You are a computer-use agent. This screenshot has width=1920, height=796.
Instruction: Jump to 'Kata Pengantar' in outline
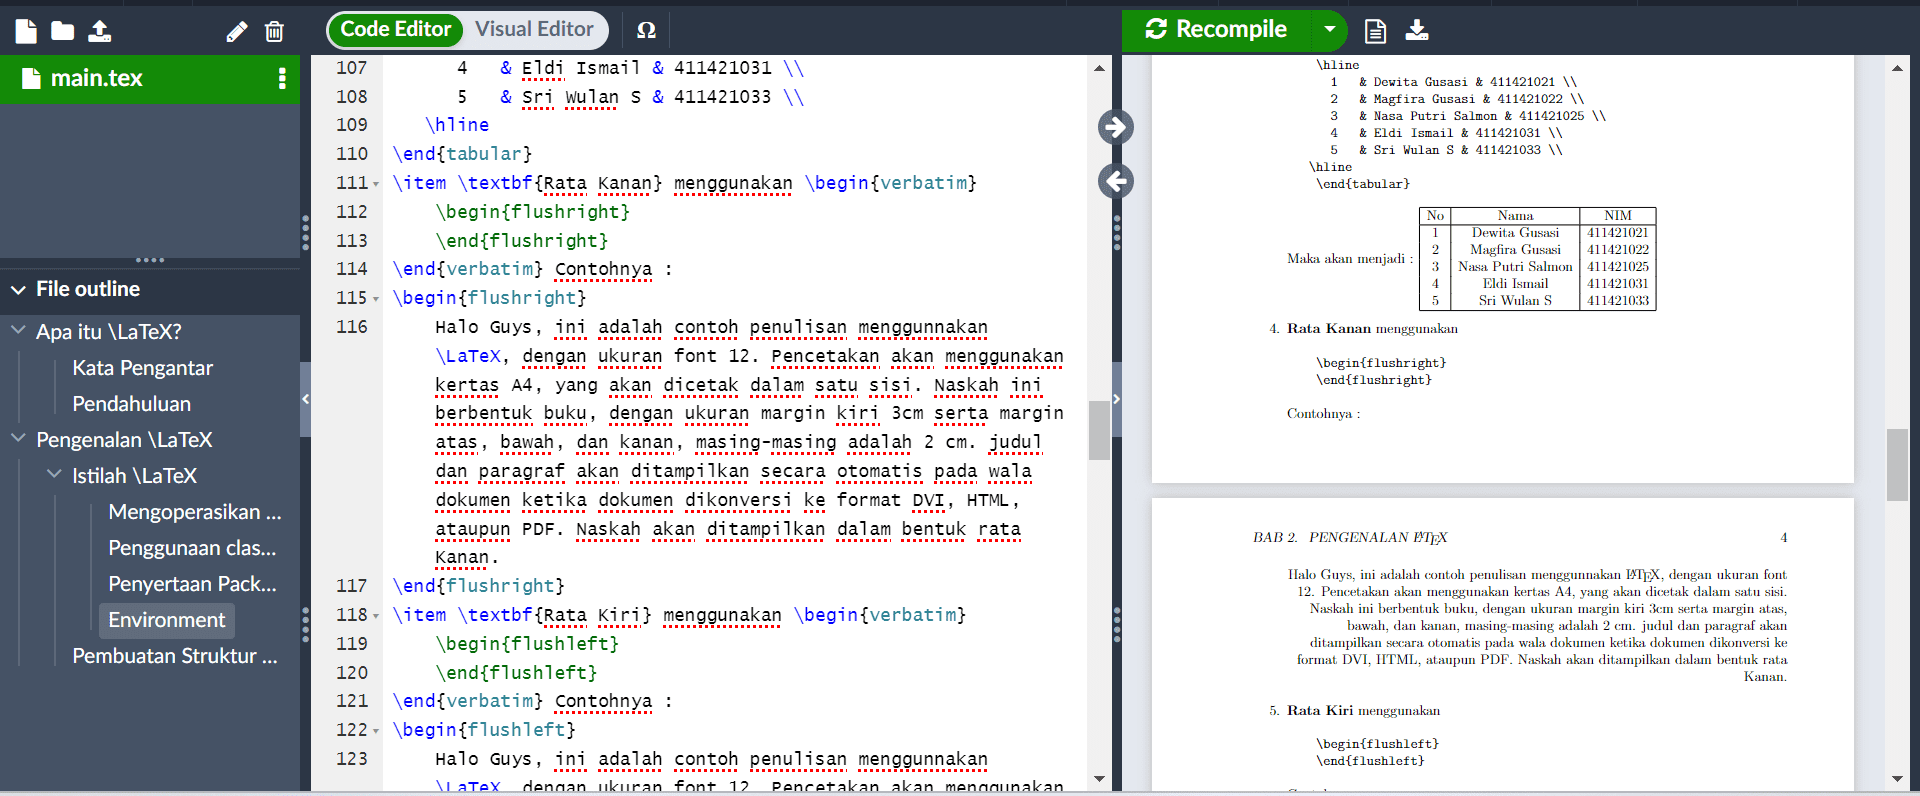pyautogui.click(x=142, y=368)
